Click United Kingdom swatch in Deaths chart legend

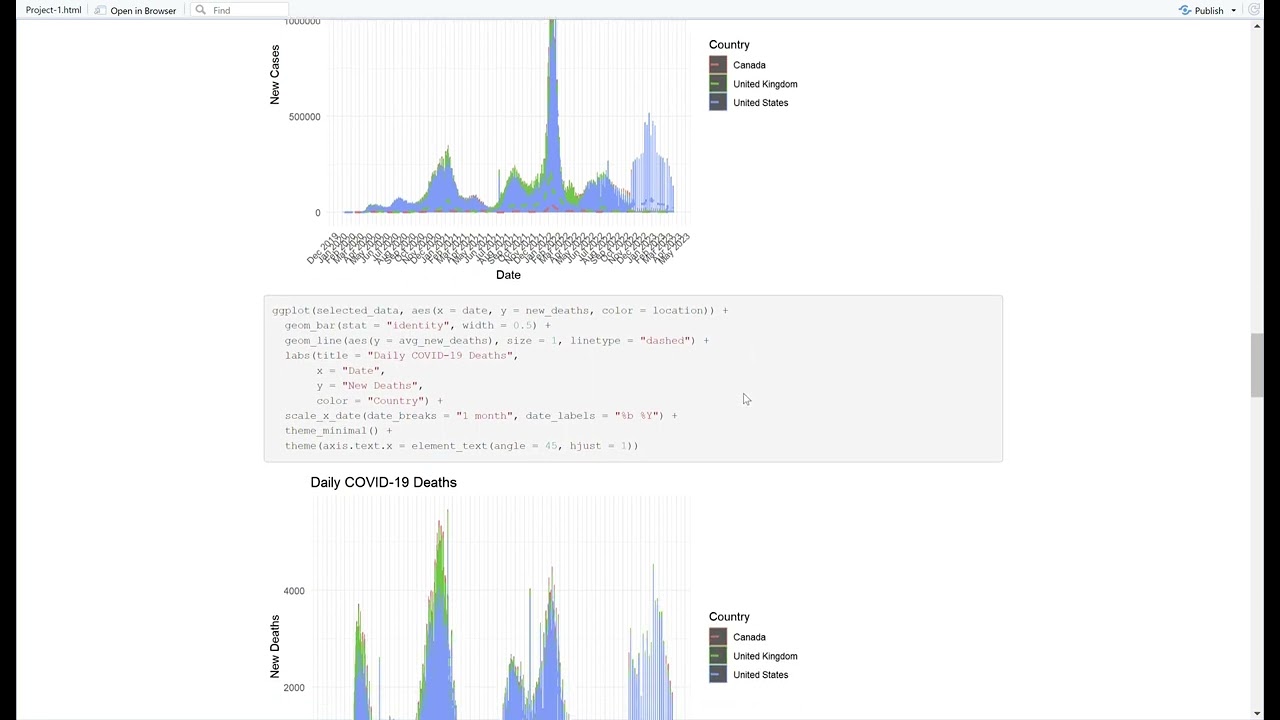tap(717, 656)
